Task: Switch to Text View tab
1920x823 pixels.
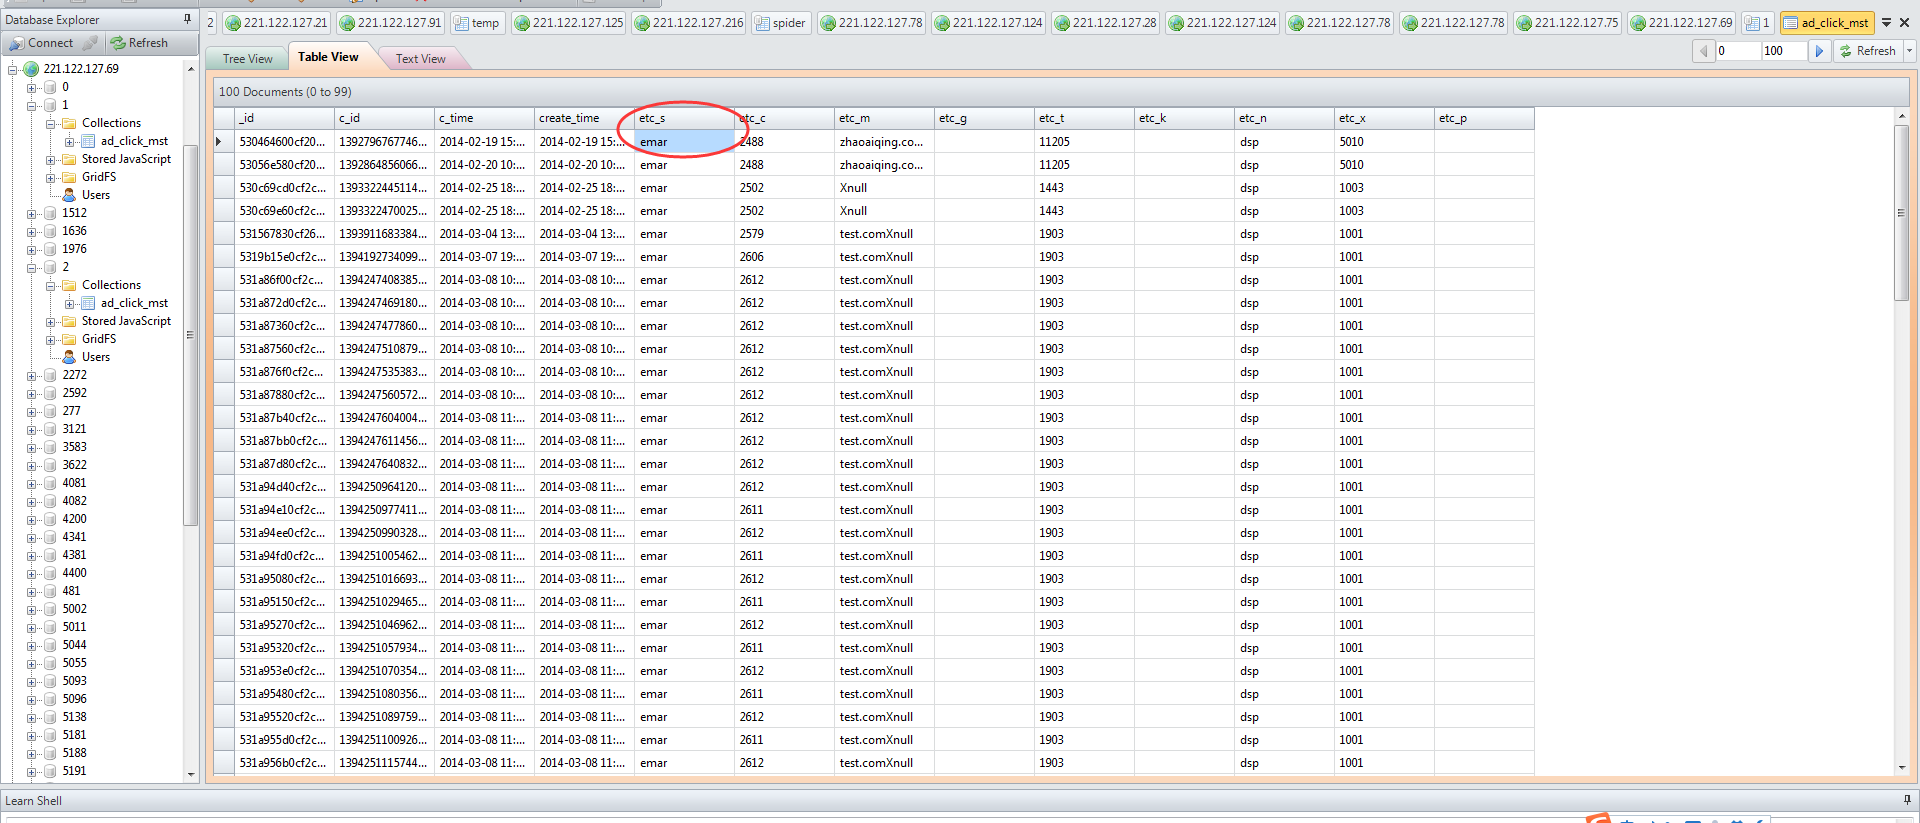Action: coord(420,59)
